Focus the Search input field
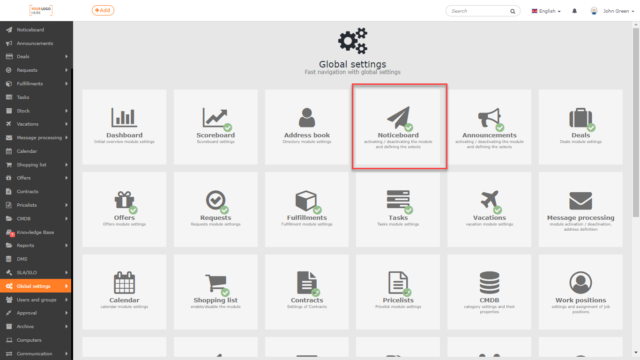The image size is (640, 360). tap(482, 11)
